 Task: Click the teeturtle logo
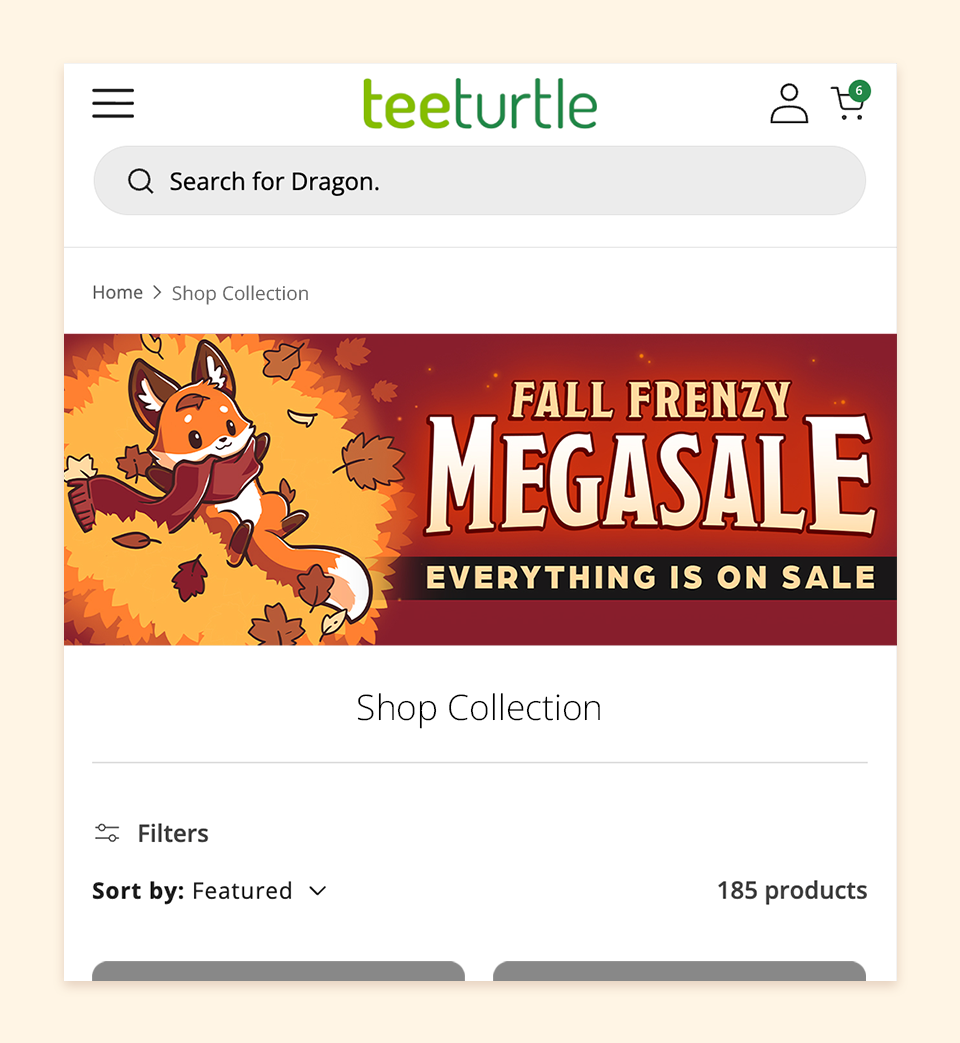coord(480,103)
